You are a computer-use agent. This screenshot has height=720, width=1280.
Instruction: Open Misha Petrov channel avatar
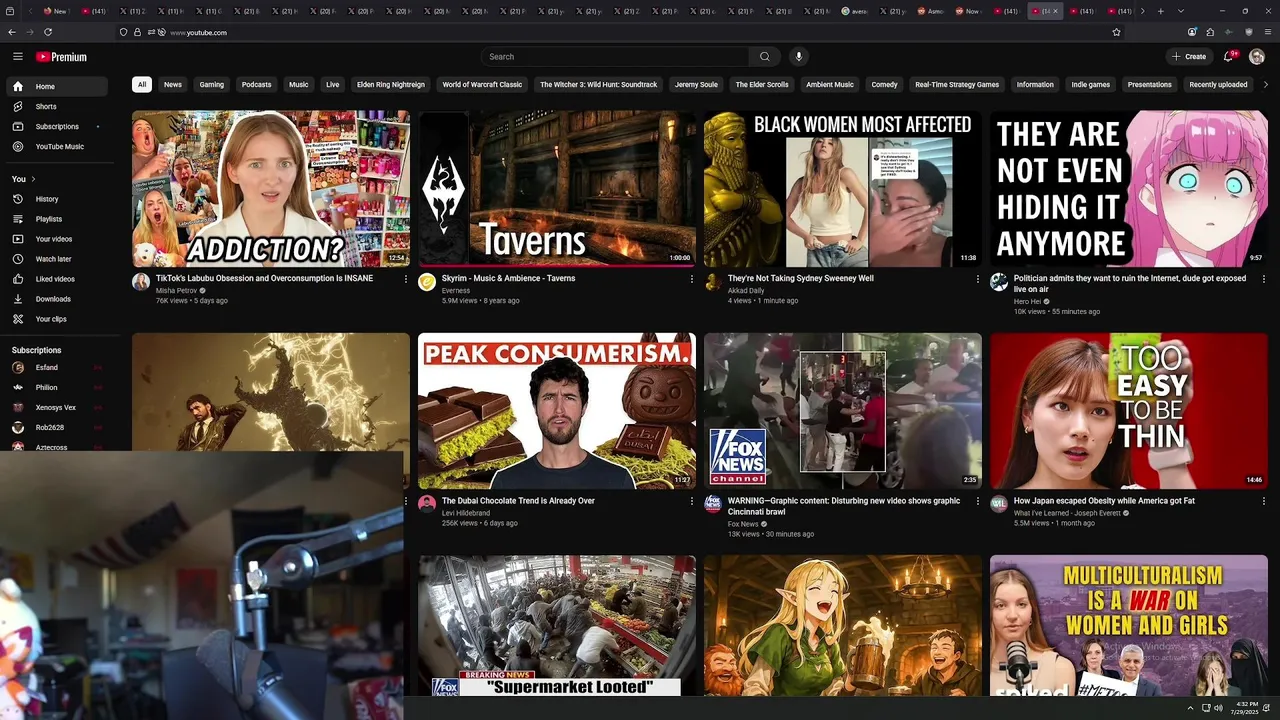coord(141,282)
